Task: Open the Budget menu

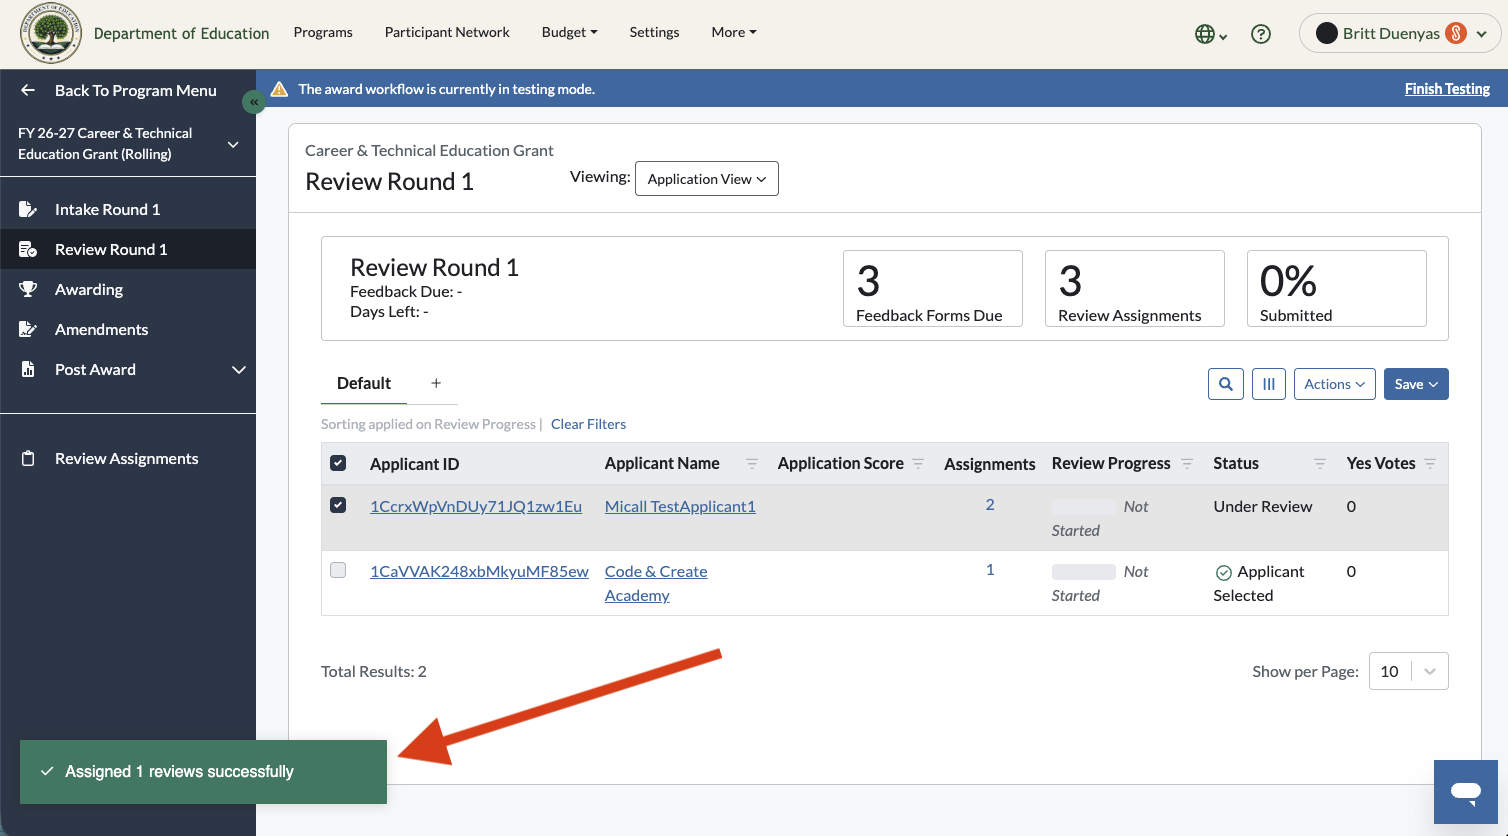Action: [569, 32]
